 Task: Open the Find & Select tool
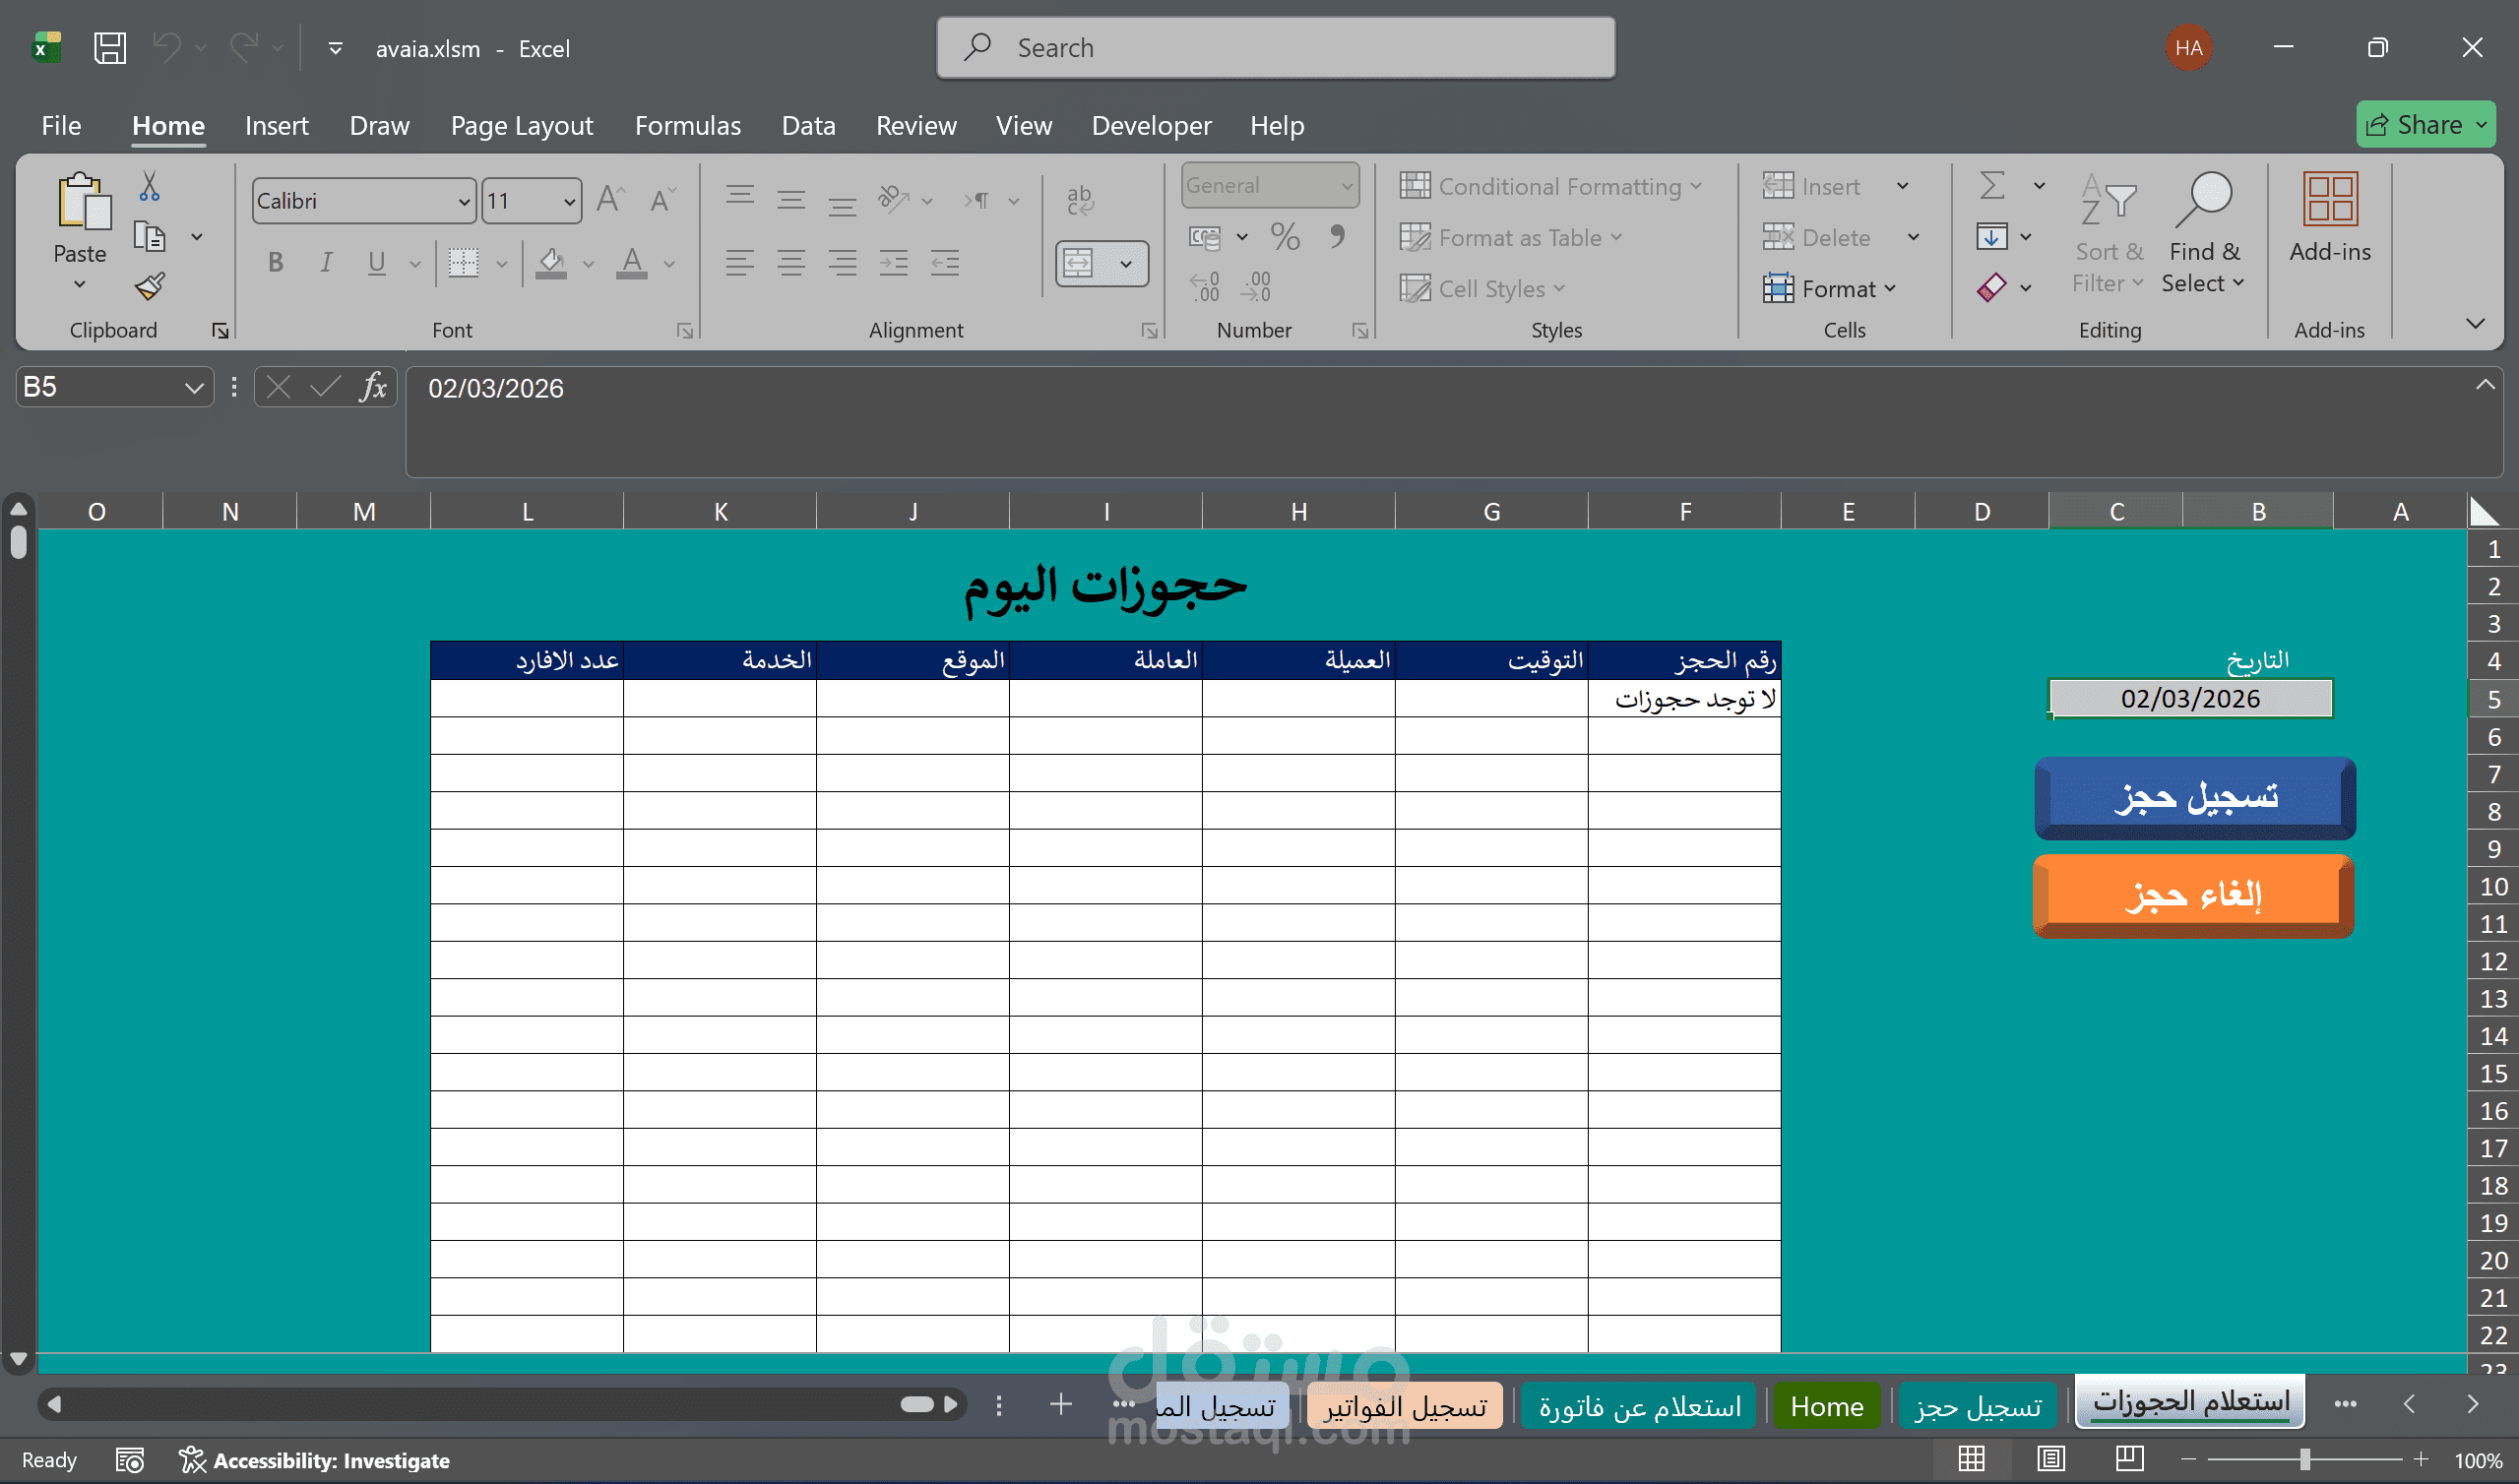pyautogui.click(x=2203, y=235)
